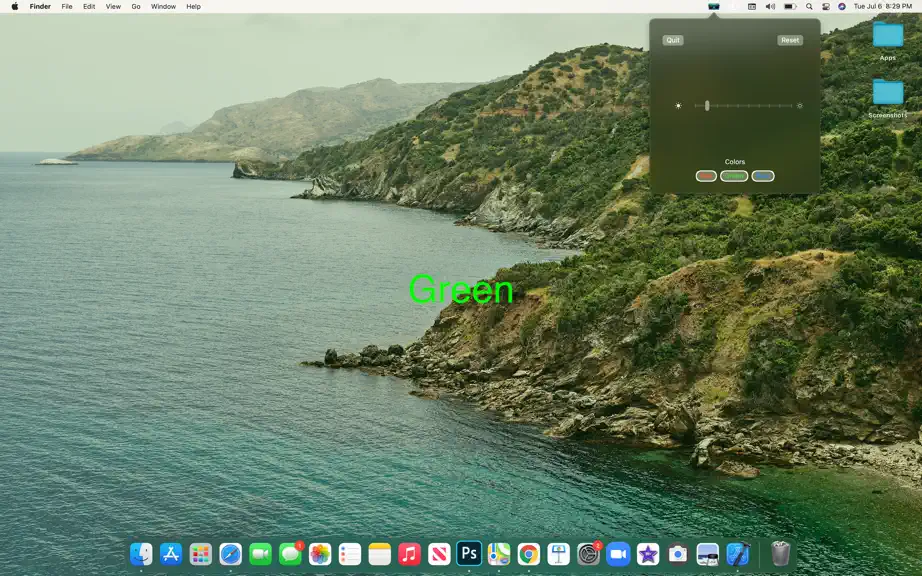Click the Reset button in the popover
This screenshot has height=576, width=922.
click(790, 40)
